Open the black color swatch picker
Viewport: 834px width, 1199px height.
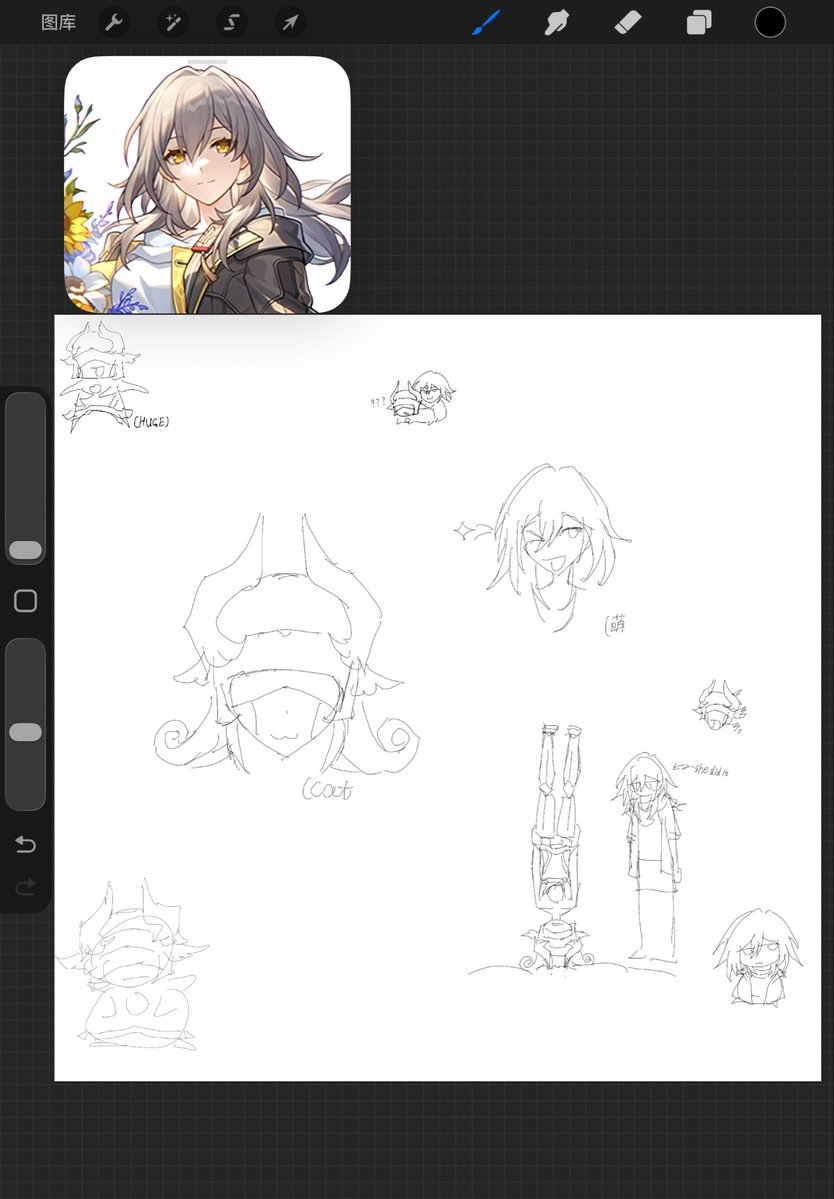tap(770, 22)
